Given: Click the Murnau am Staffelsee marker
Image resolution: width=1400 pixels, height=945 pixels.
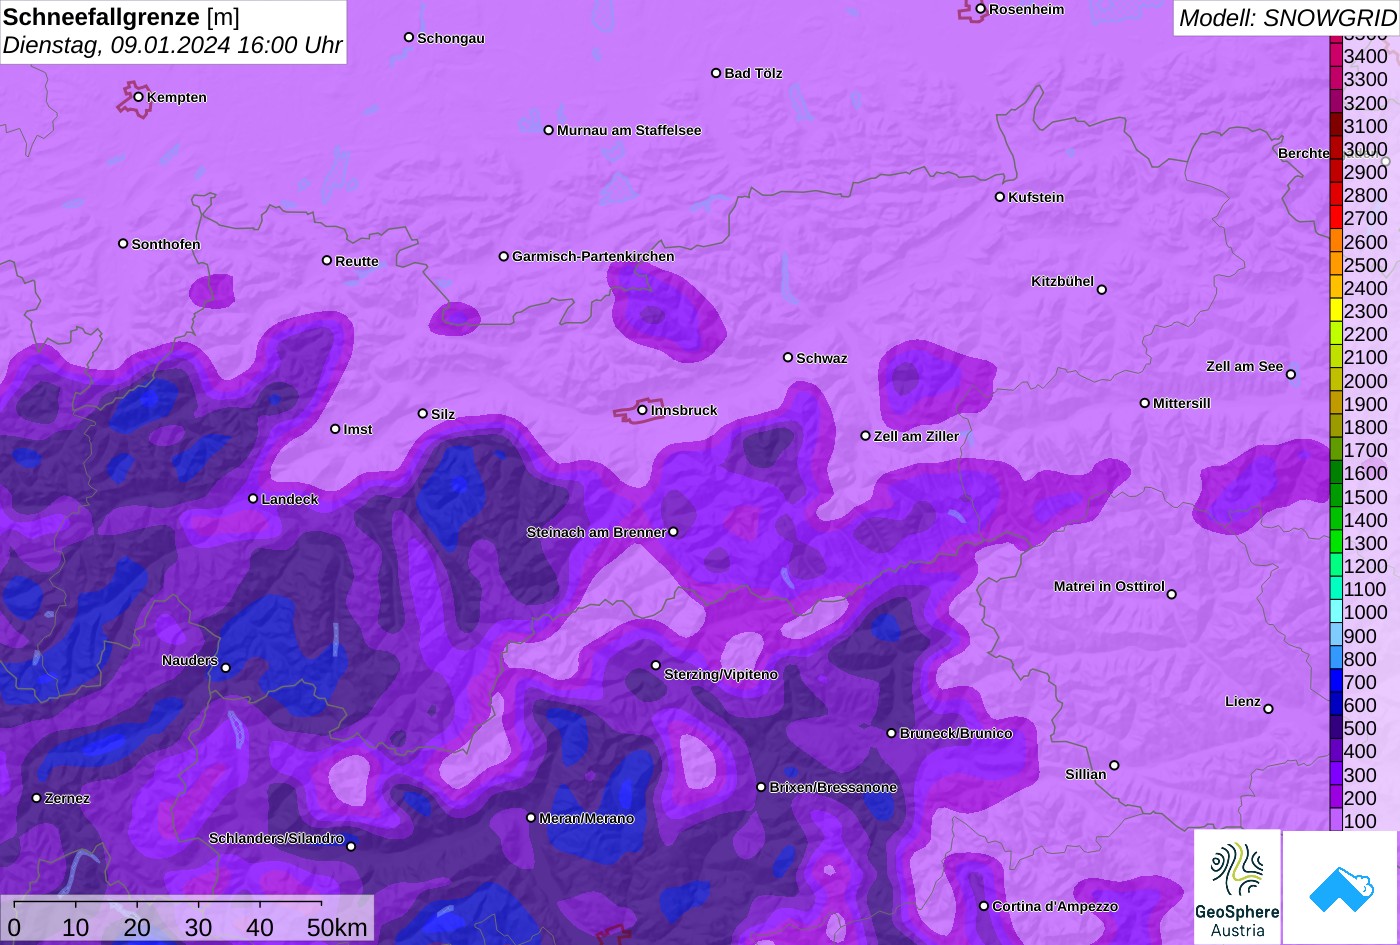Looking at the screenshot, I should point(548,130).
